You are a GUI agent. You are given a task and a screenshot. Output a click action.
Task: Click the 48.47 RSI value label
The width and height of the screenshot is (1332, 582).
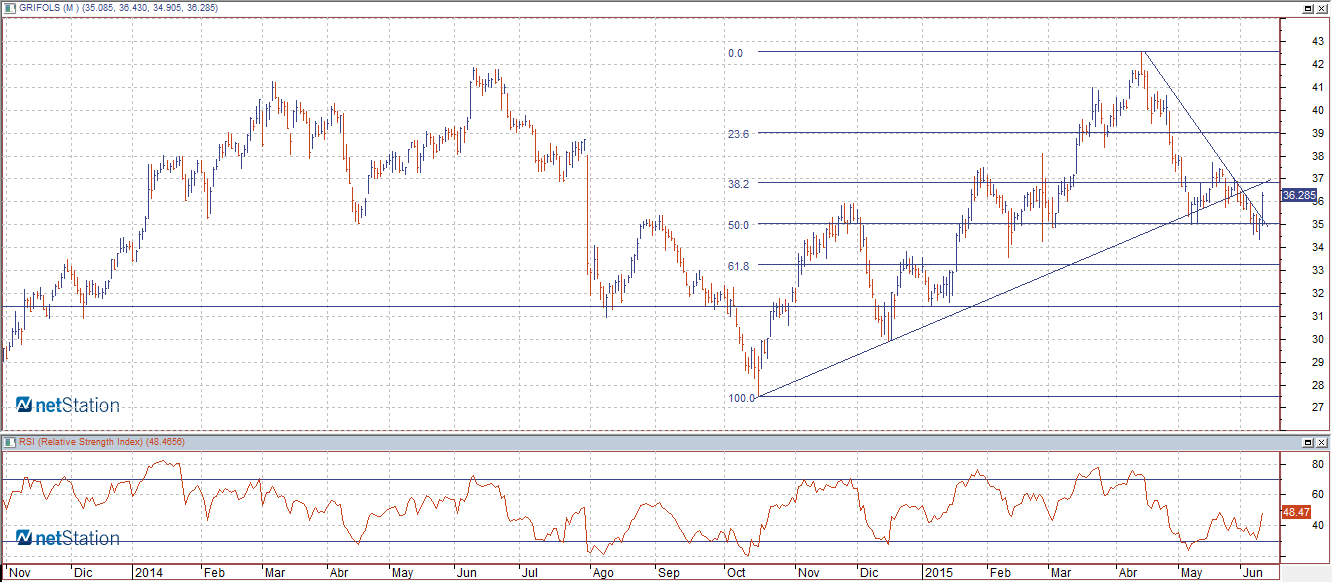[x=1296, y=512]
